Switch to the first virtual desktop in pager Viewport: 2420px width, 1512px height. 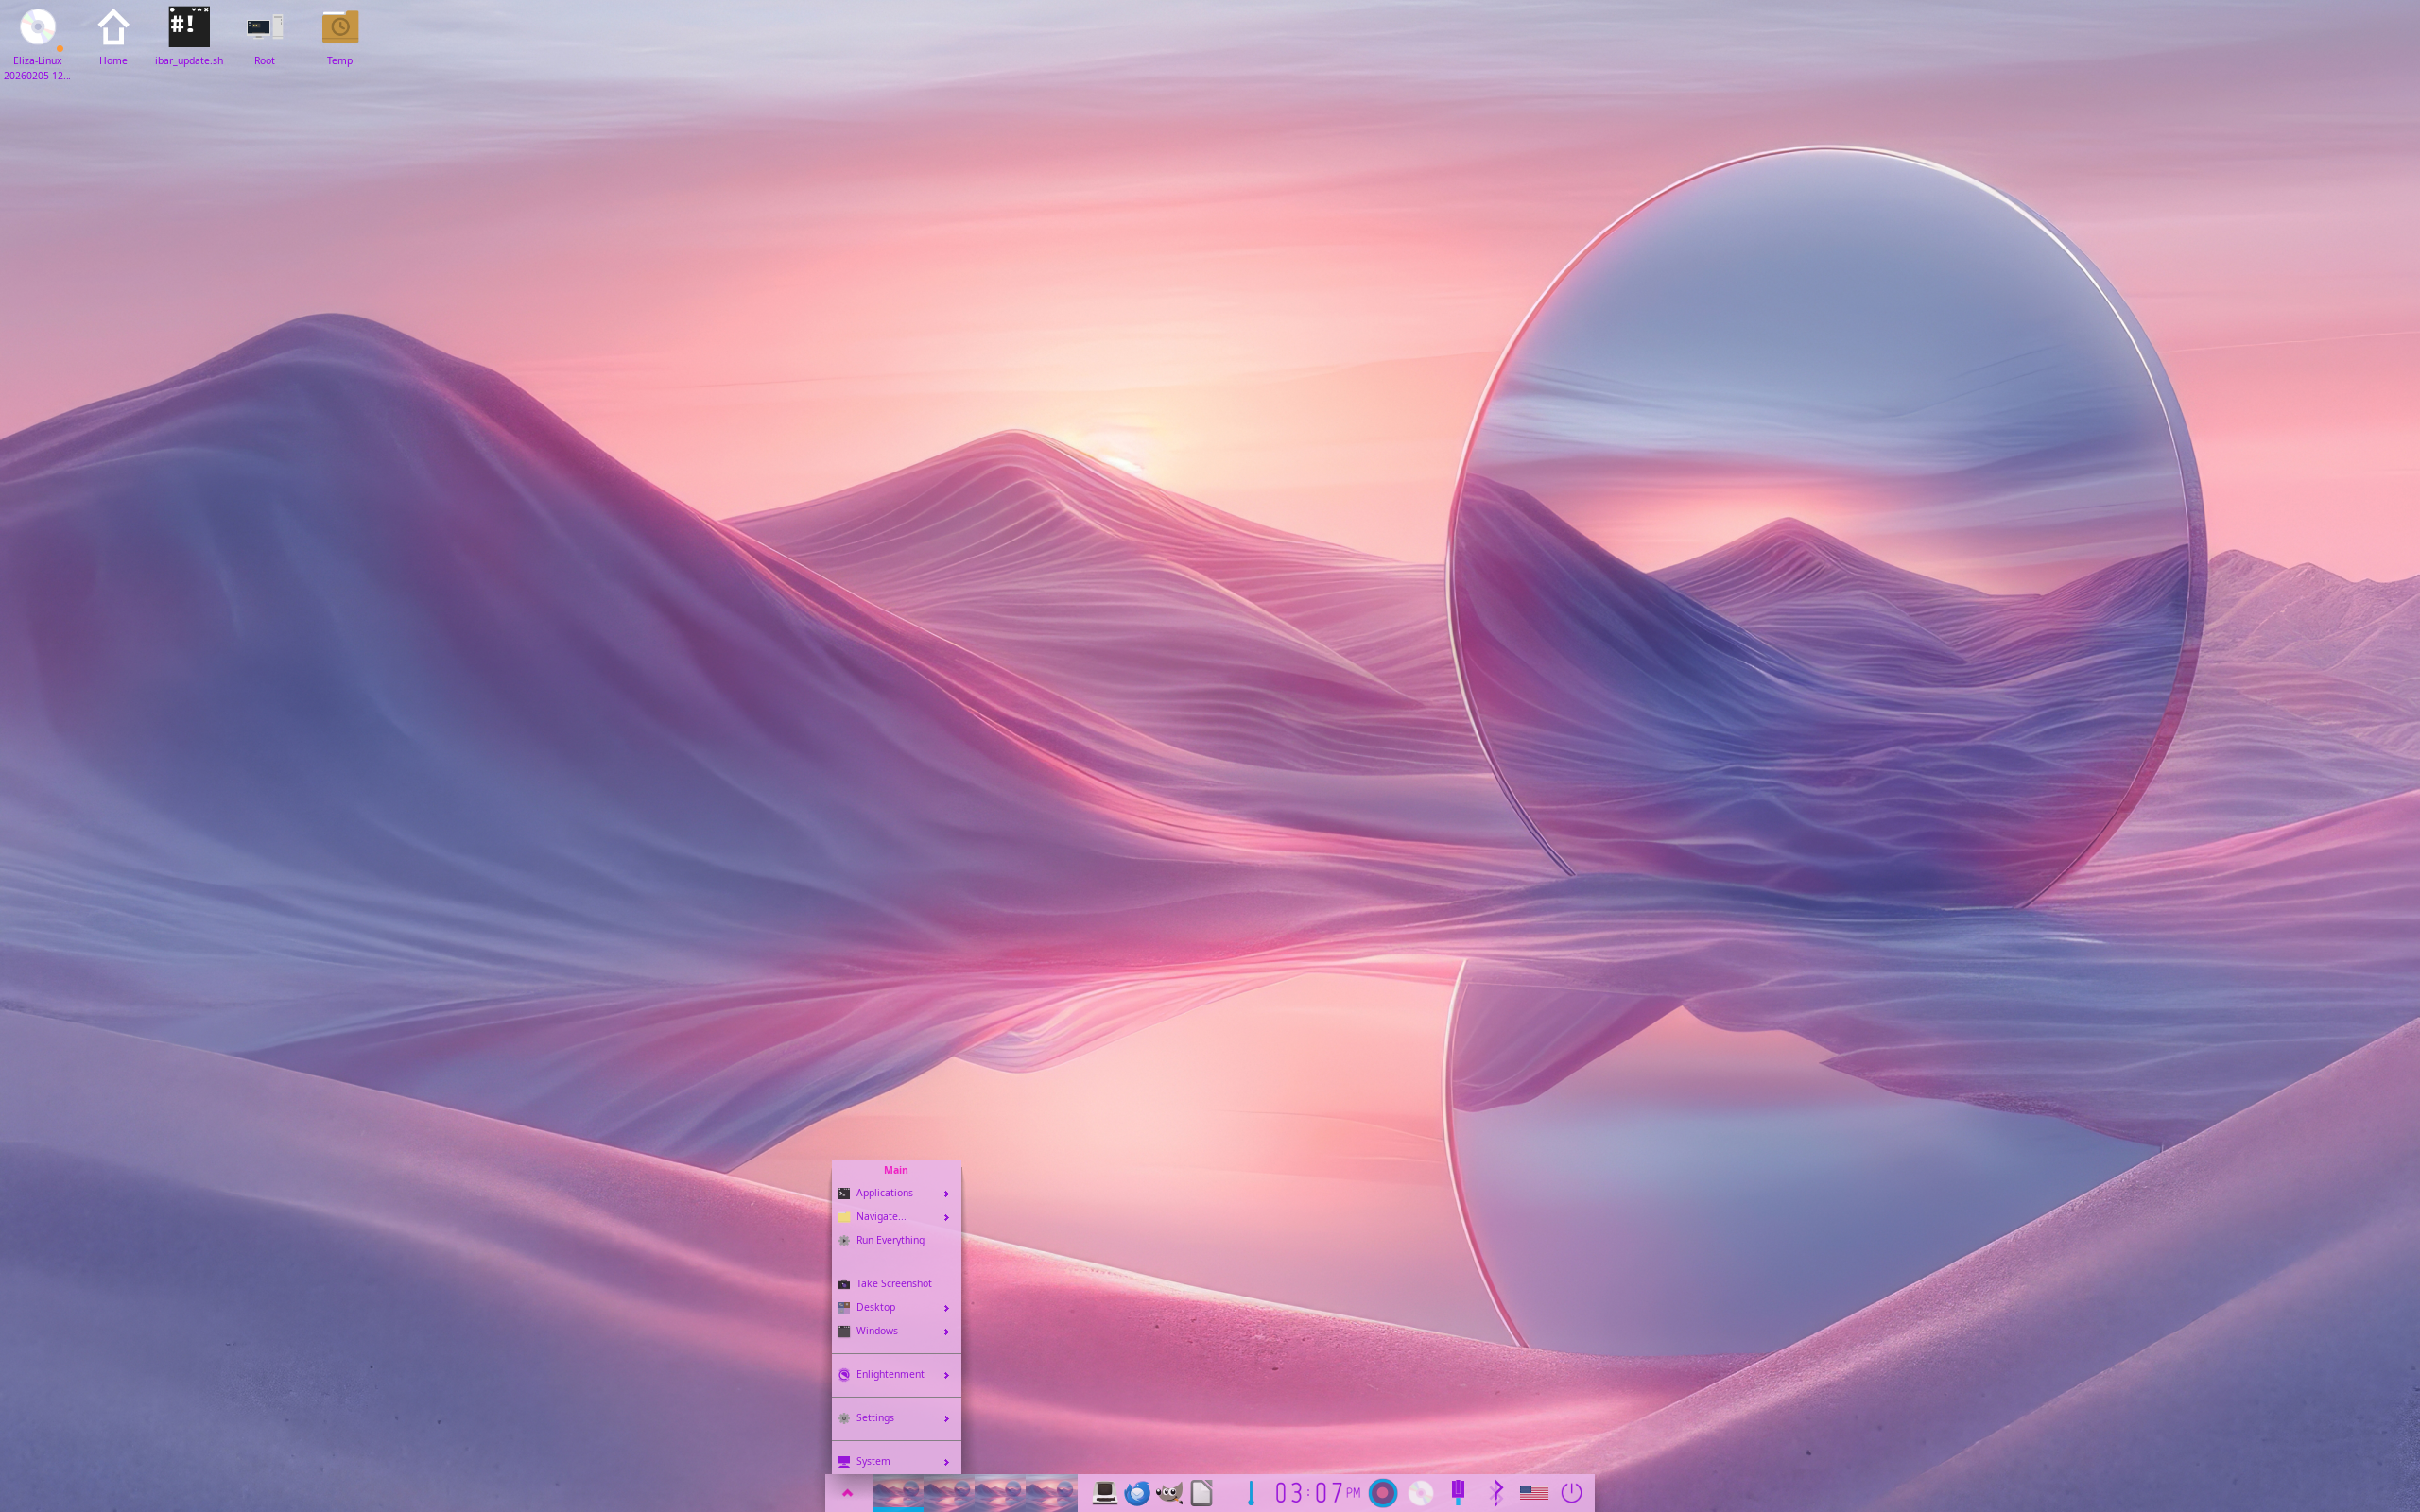(897, 1493)
